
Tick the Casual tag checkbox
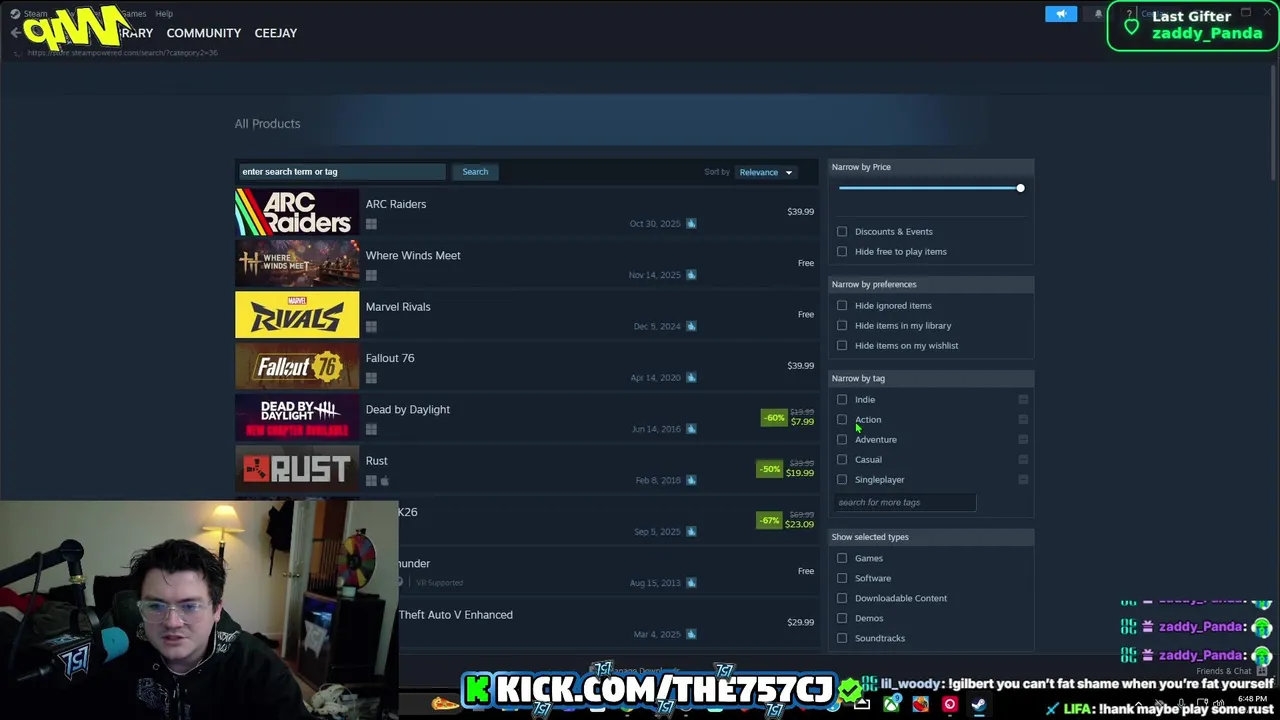[x=842, y=459]
